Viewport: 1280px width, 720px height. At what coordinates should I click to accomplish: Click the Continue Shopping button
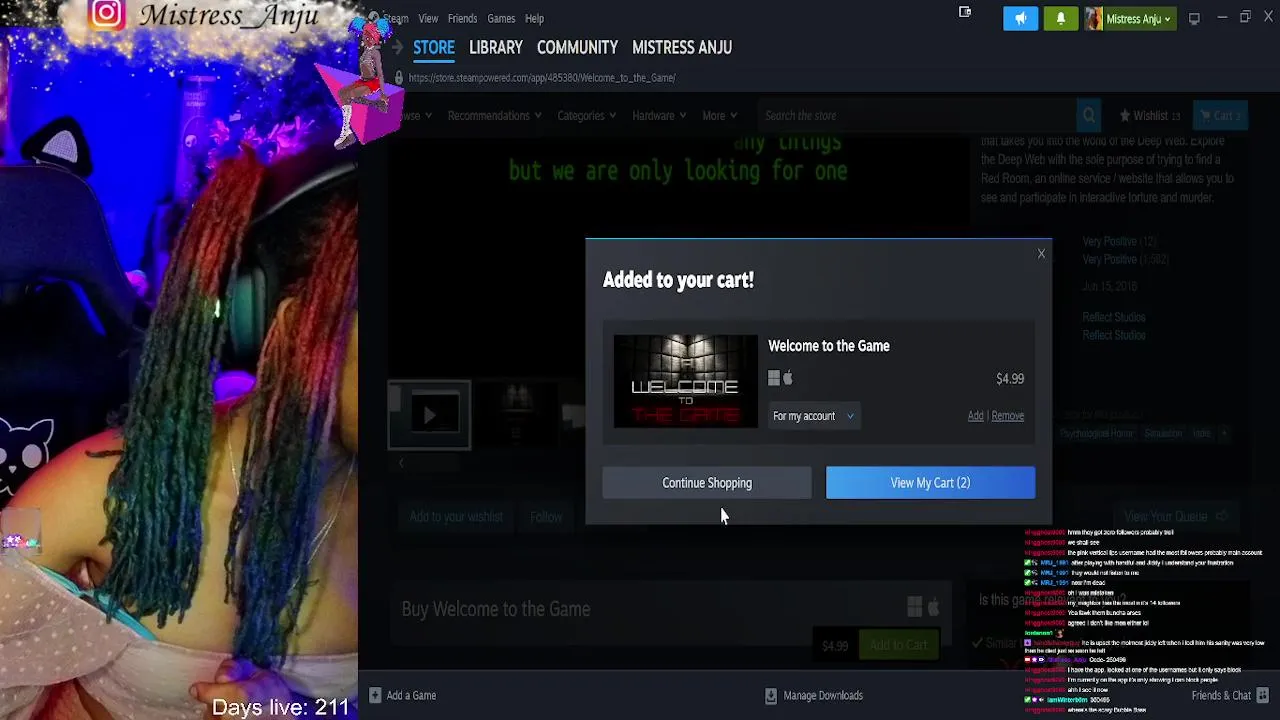tap(707, 483)
